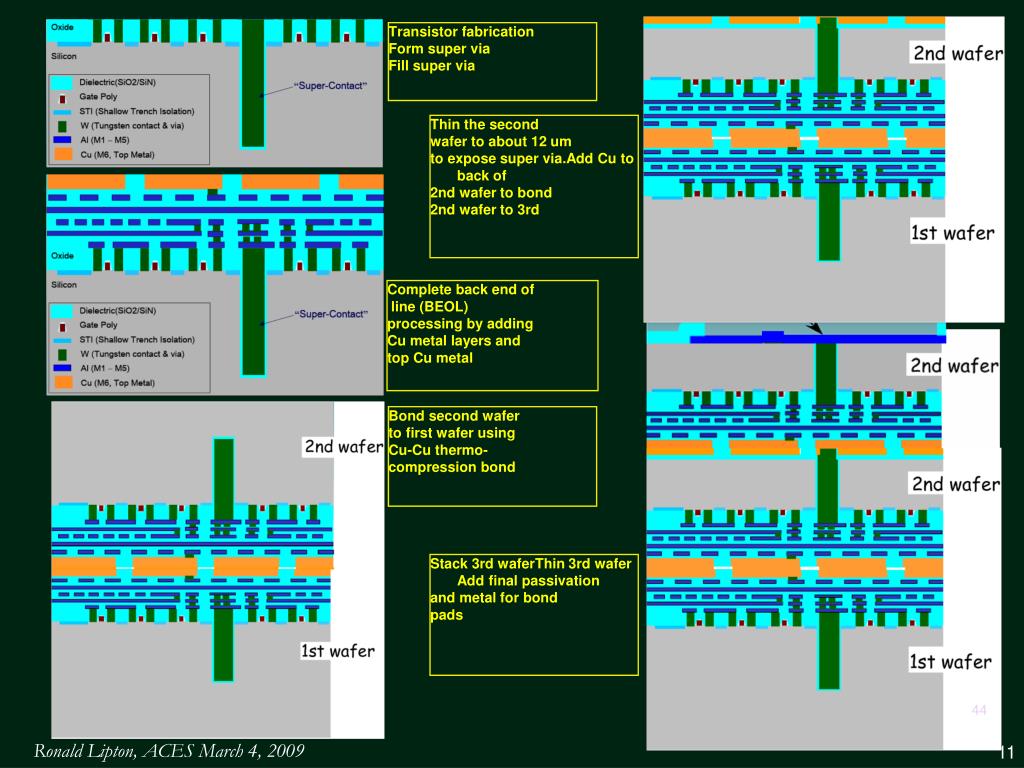Click blue Al swatch in first diagram legend
This screenshot has height=768, width=1024.
point(63,140)
